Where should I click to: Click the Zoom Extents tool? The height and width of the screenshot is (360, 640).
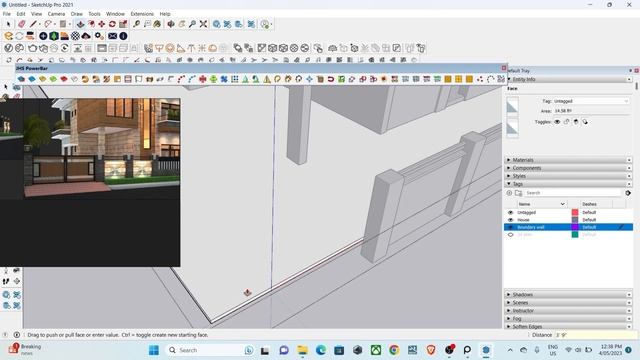pyautogui.click(x=203, y=24)
